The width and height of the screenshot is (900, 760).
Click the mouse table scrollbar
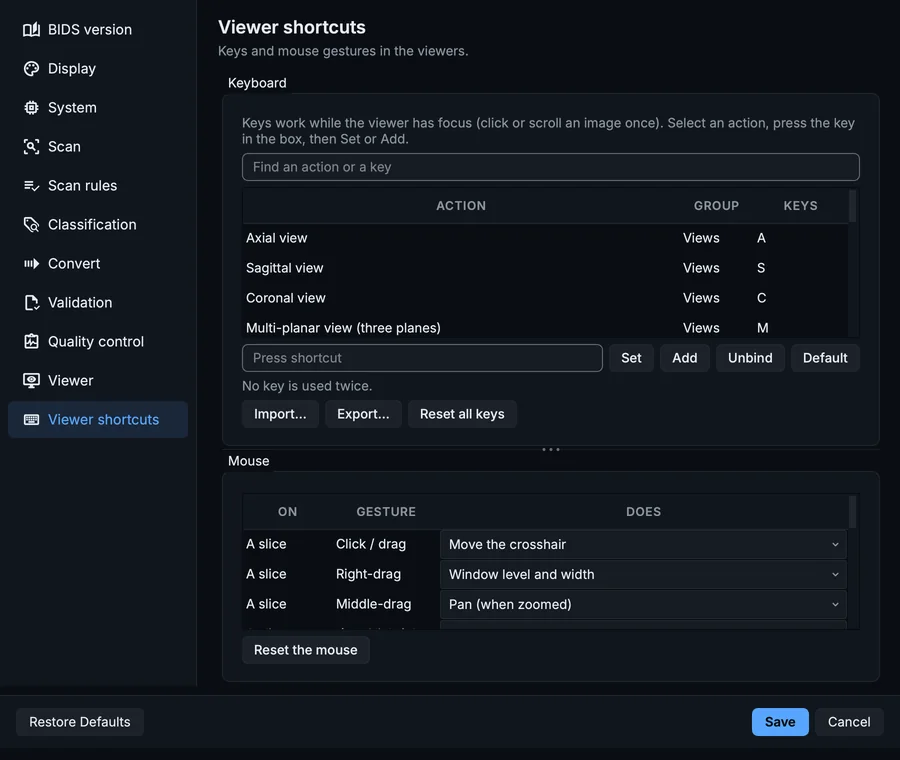853,512
